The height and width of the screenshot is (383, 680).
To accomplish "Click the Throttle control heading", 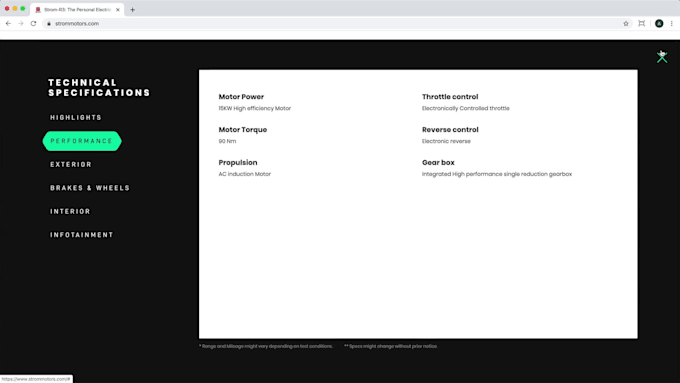I will (450, 97).
